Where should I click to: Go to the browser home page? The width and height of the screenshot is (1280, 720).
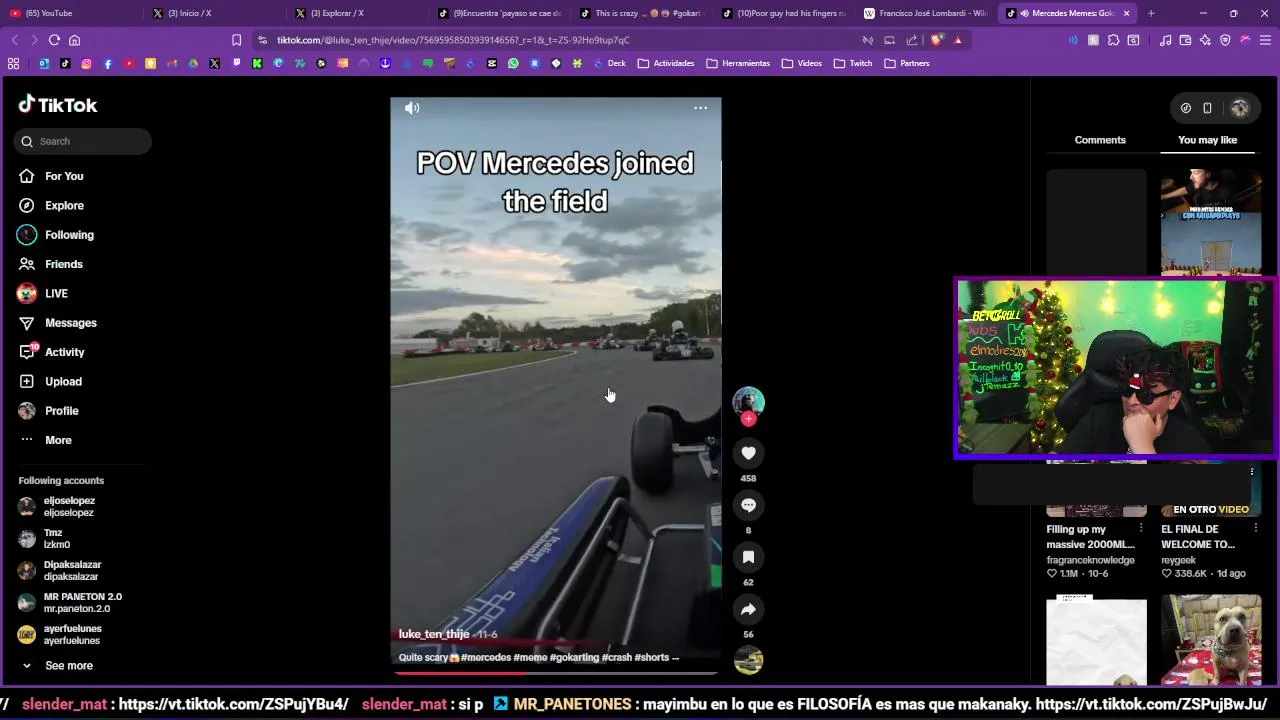click(74, 40)
